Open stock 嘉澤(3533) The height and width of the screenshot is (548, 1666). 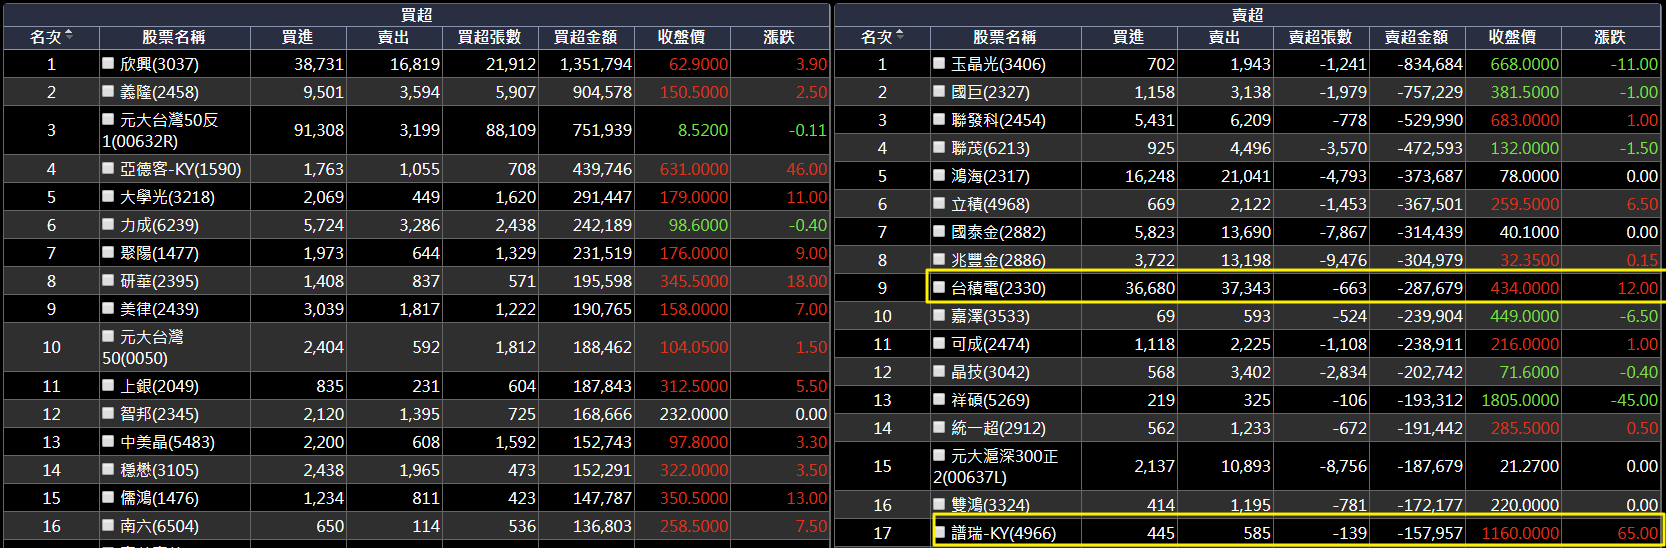[990, 316]
